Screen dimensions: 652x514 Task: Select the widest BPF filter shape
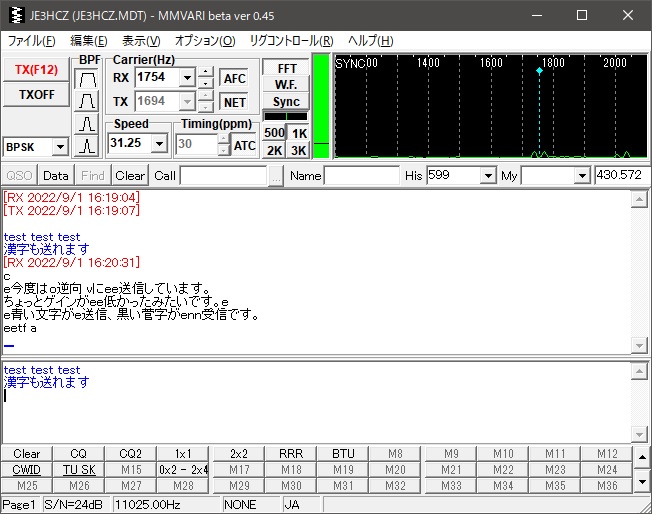tap(89, 78)
